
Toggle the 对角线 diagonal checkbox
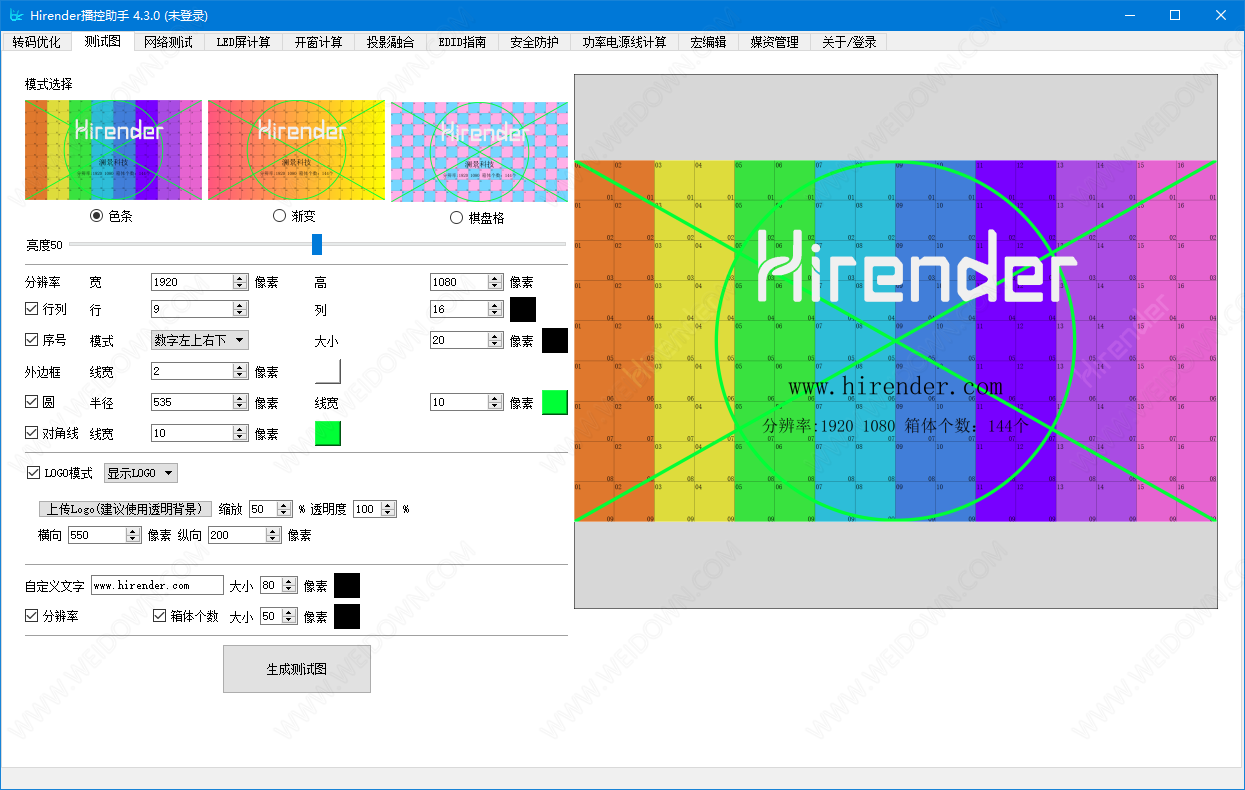coord(32,433)
